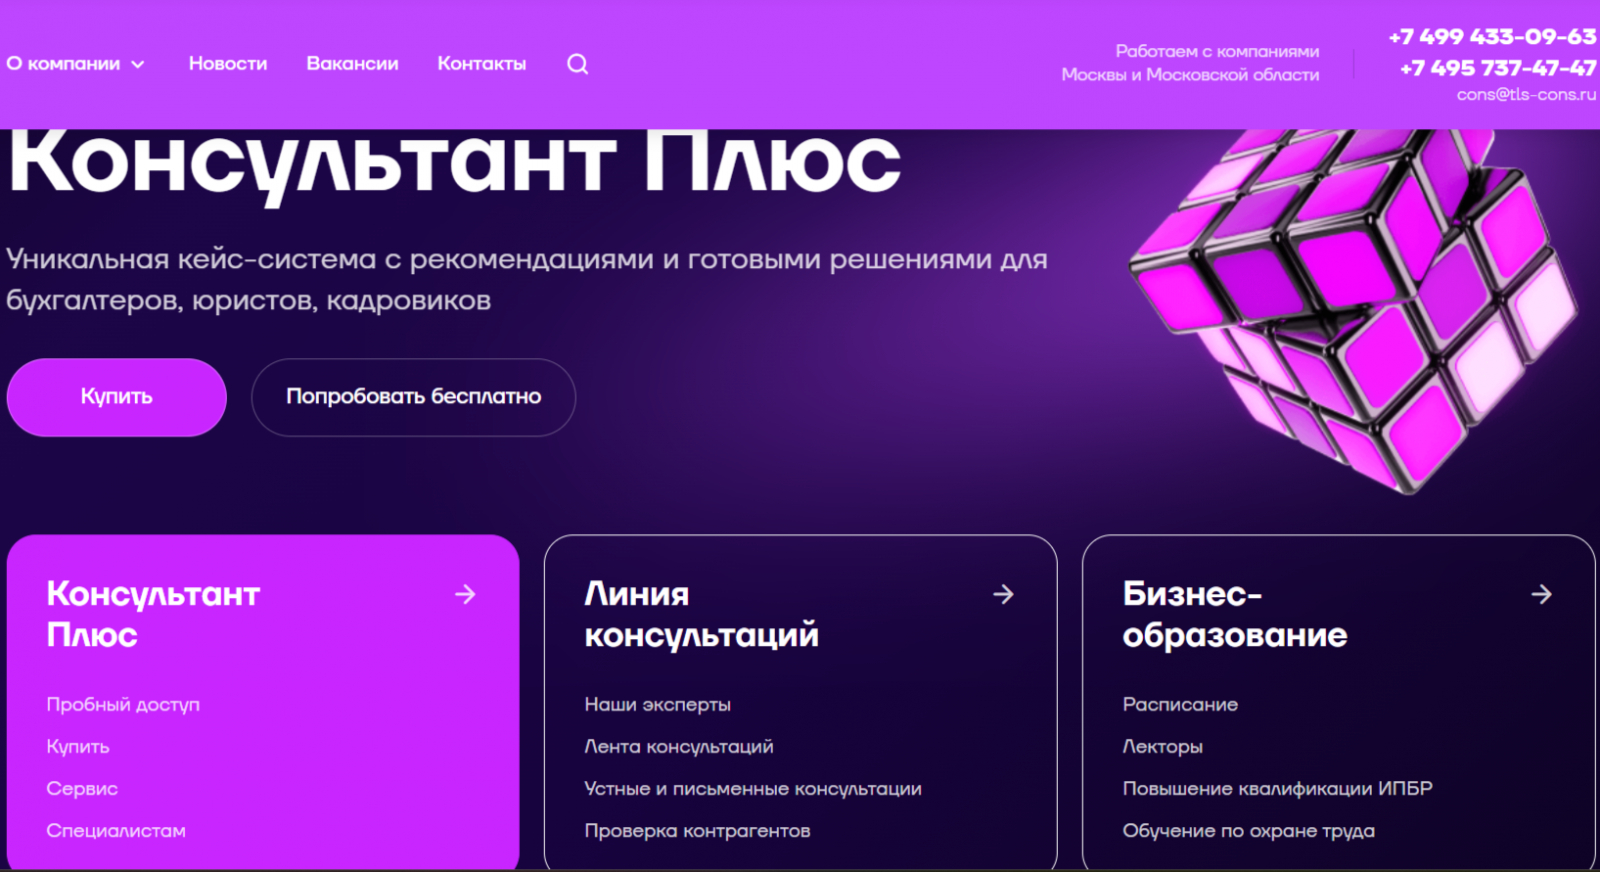The image size is (1600, 872).
Task: Open the Лекторы link
Action: (1162, 747)
